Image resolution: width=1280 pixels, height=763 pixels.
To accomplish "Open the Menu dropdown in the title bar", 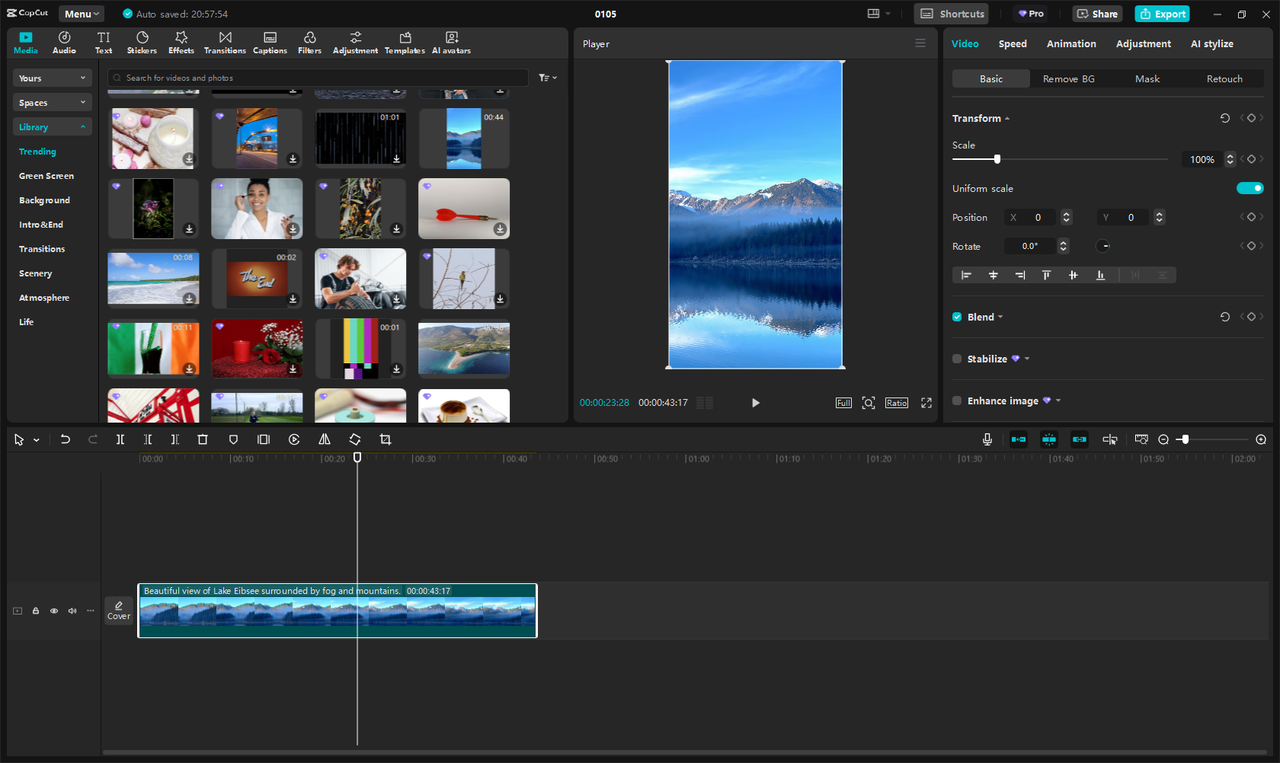I will pos(81,13).
